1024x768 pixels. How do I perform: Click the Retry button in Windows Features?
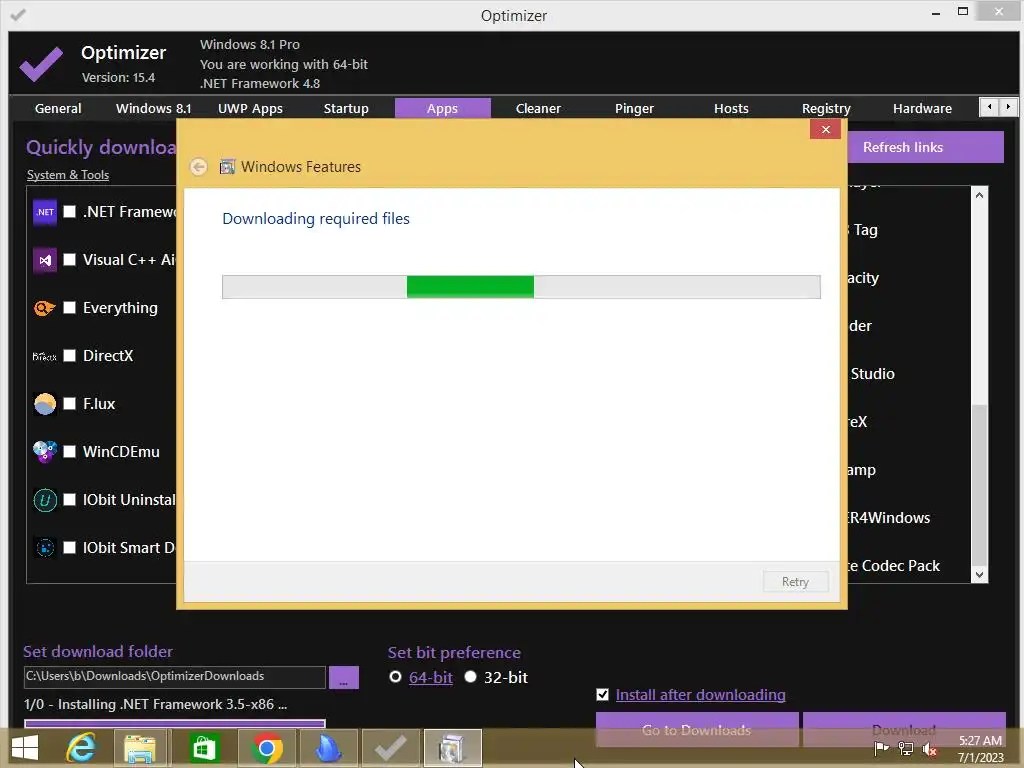(795, 582)
